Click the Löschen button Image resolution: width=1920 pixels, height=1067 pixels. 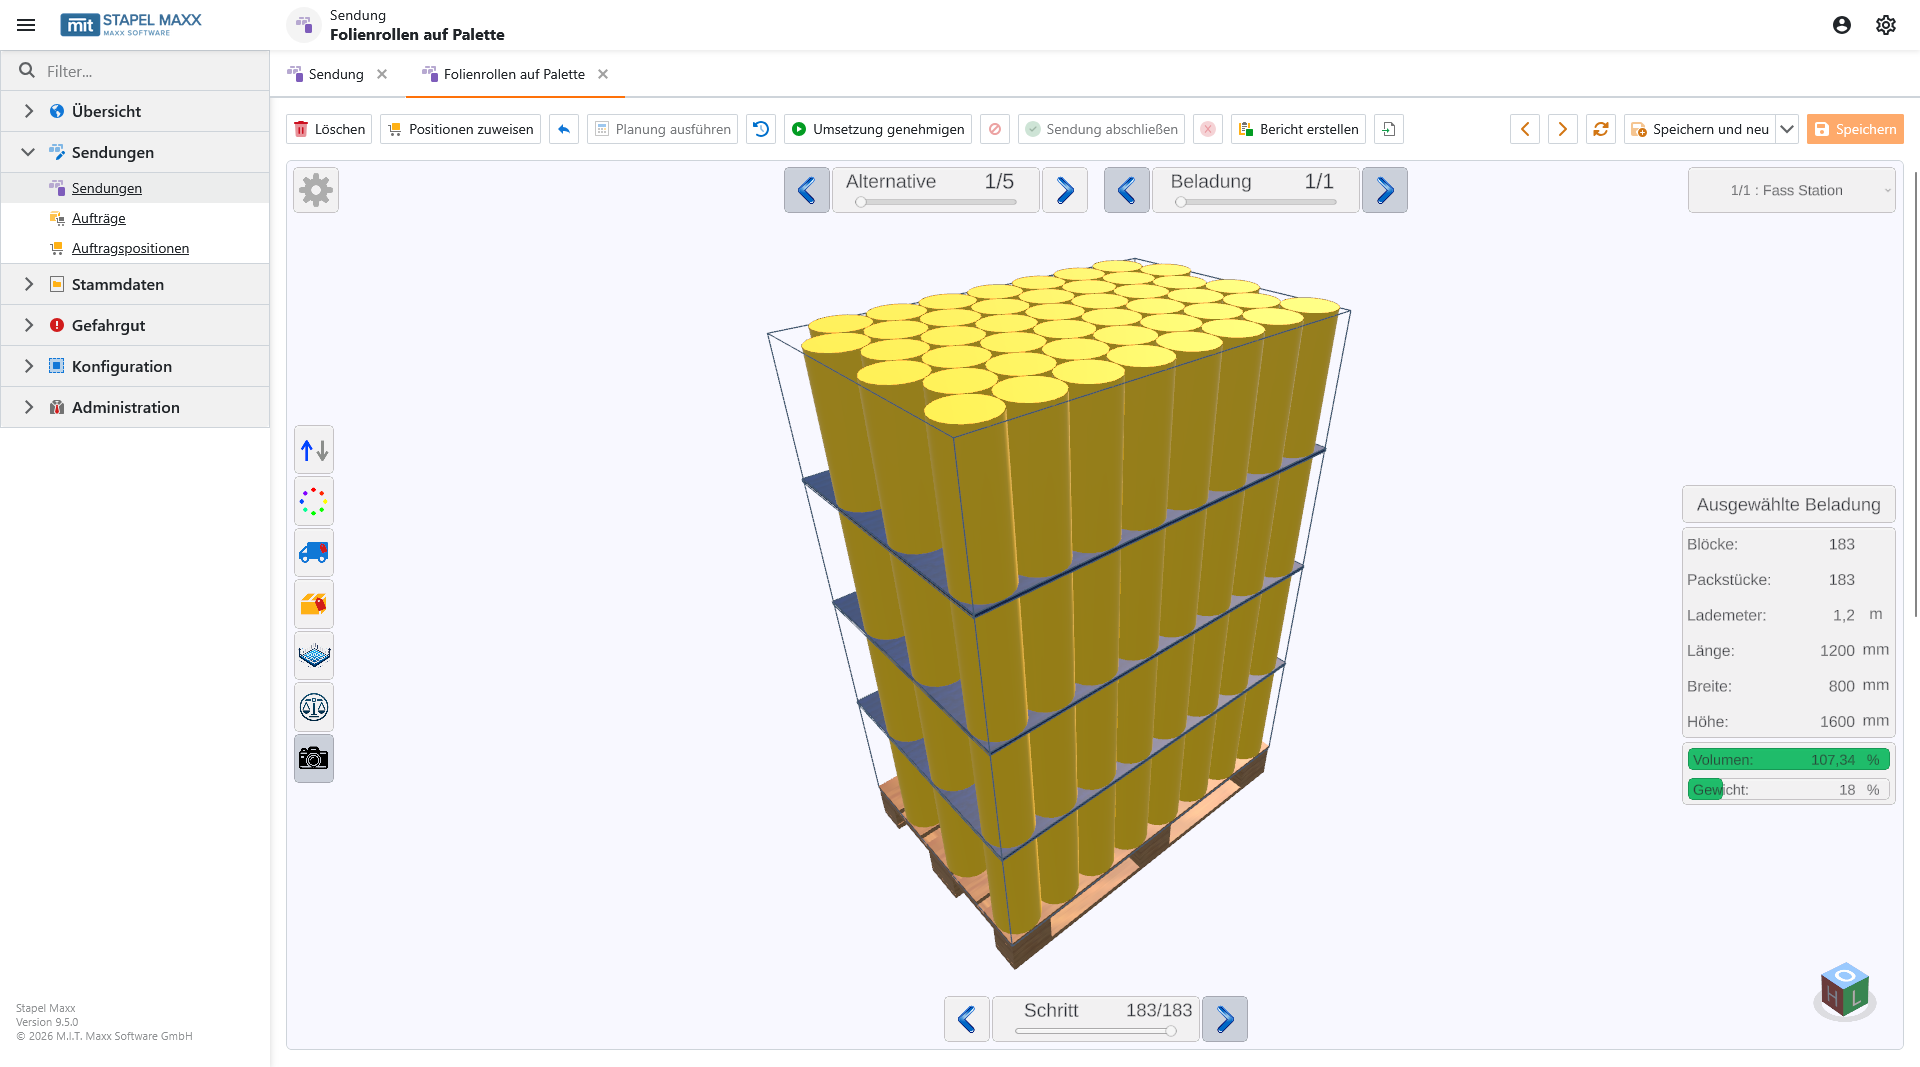[329, 129]
